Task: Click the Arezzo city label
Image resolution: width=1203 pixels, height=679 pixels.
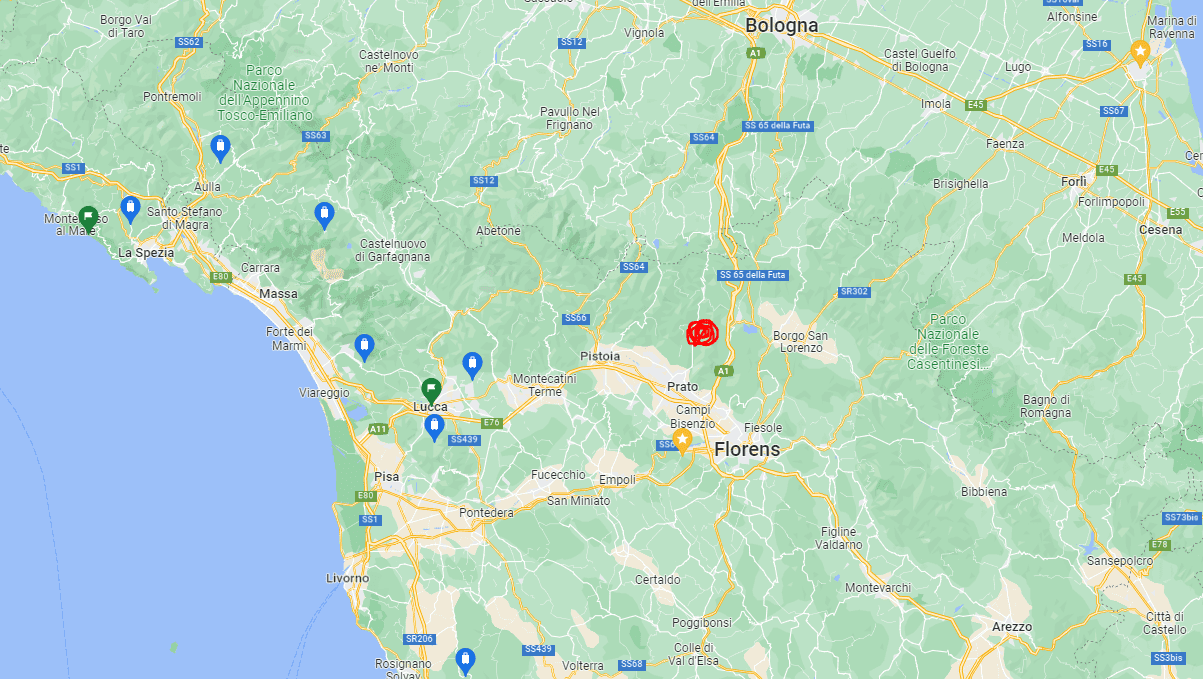Action: (x=1012, y=626)
